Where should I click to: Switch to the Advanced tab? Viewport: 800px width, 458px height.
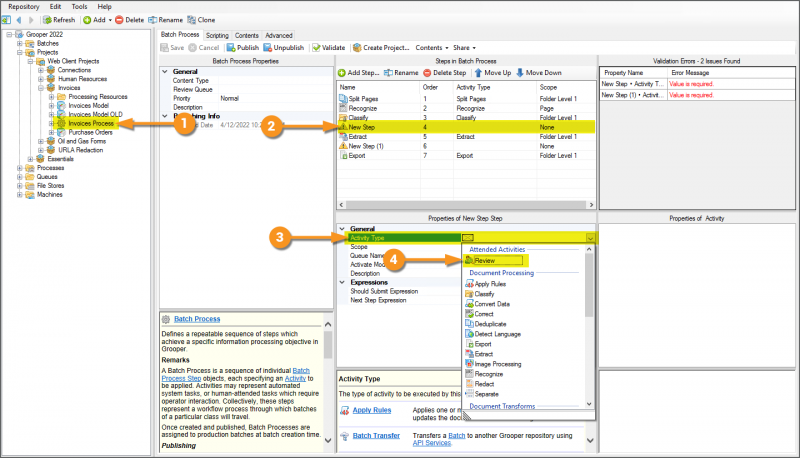click(x=279, y=35)
